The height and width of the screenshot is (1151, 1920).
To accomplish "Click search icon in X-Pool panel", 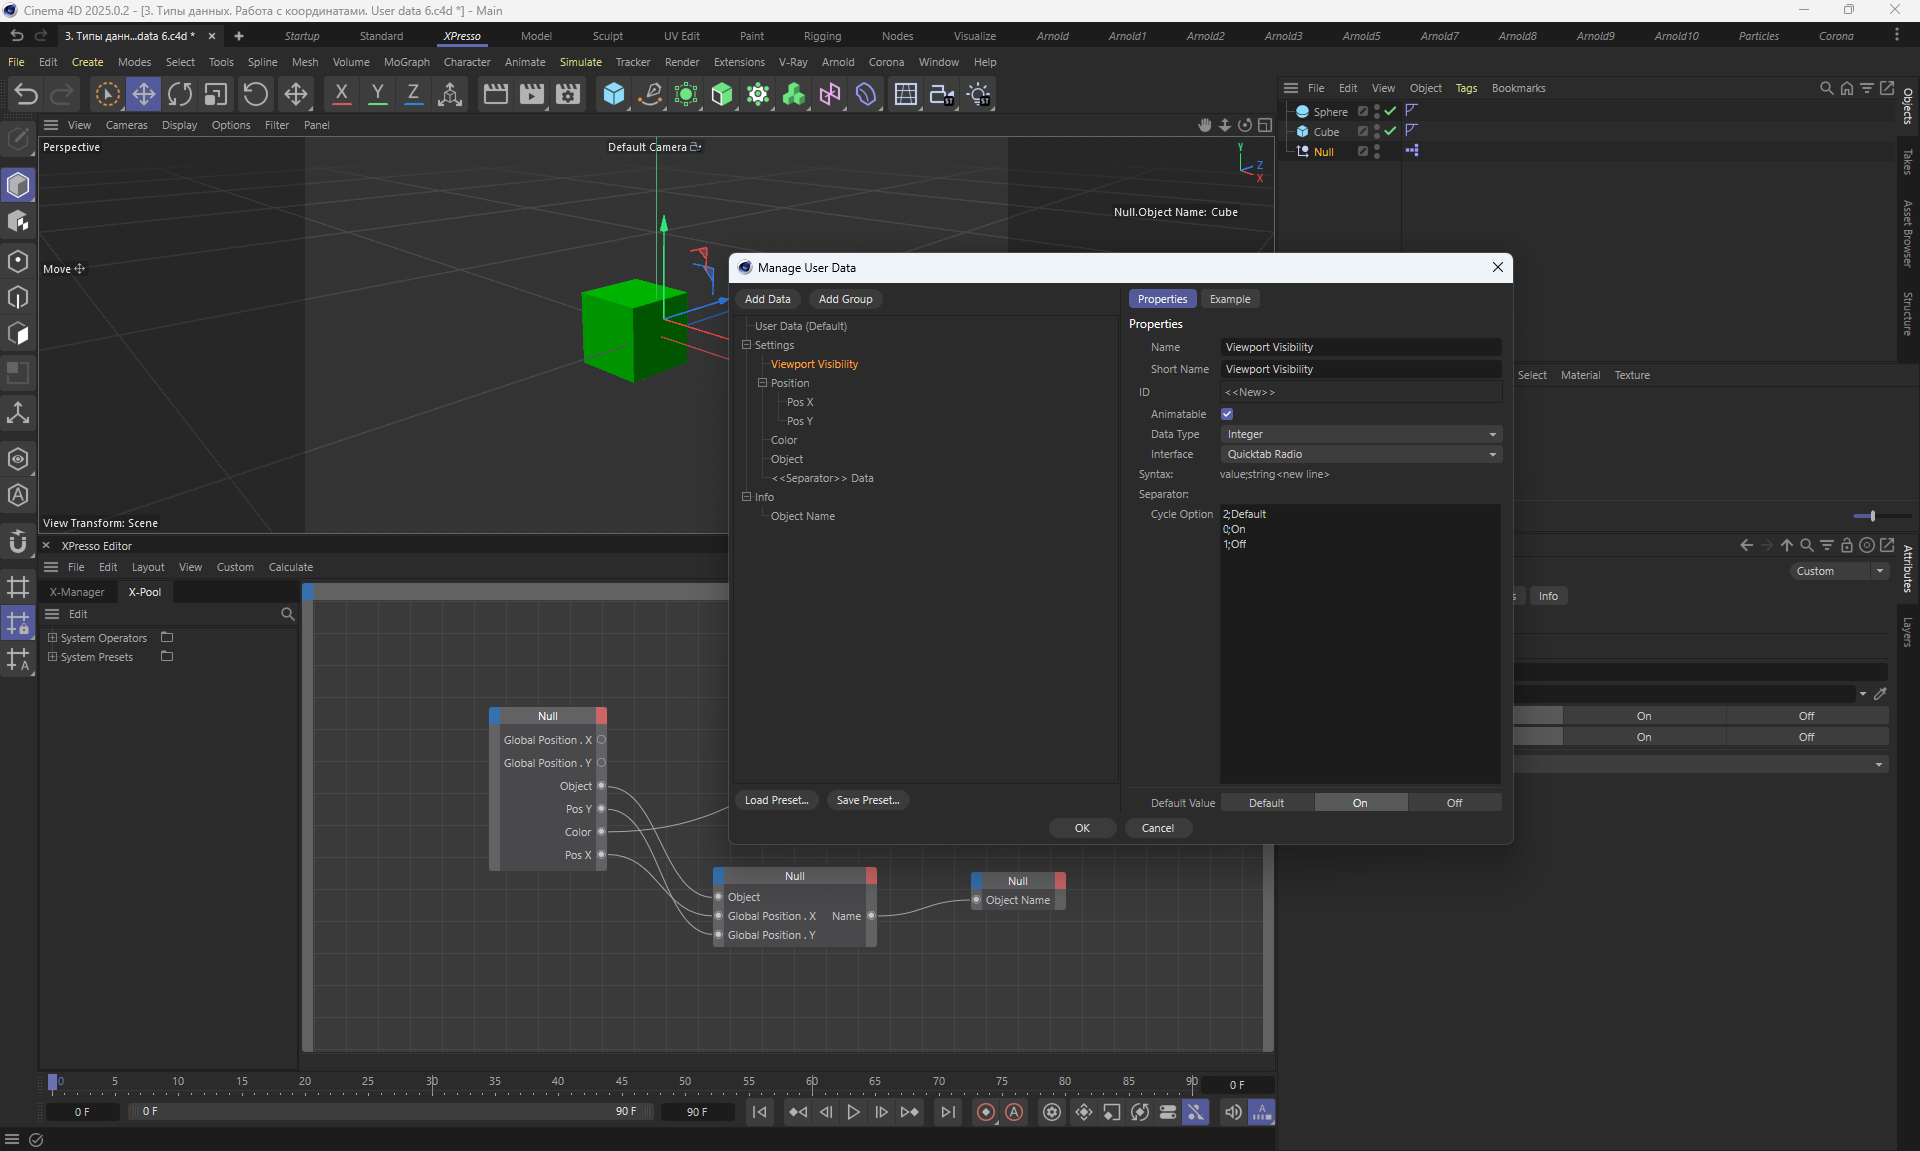I will point(288,614).
